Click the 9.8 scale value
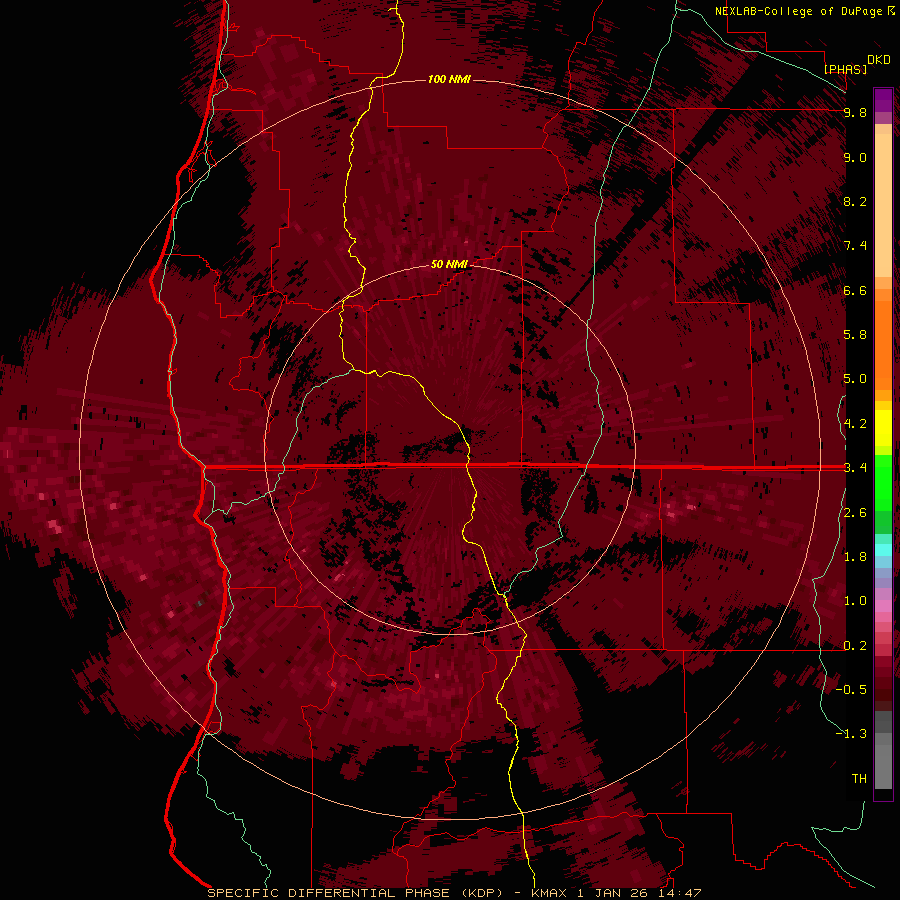Image resolution: width=900 pixels, height=900 pixels. 855,112
